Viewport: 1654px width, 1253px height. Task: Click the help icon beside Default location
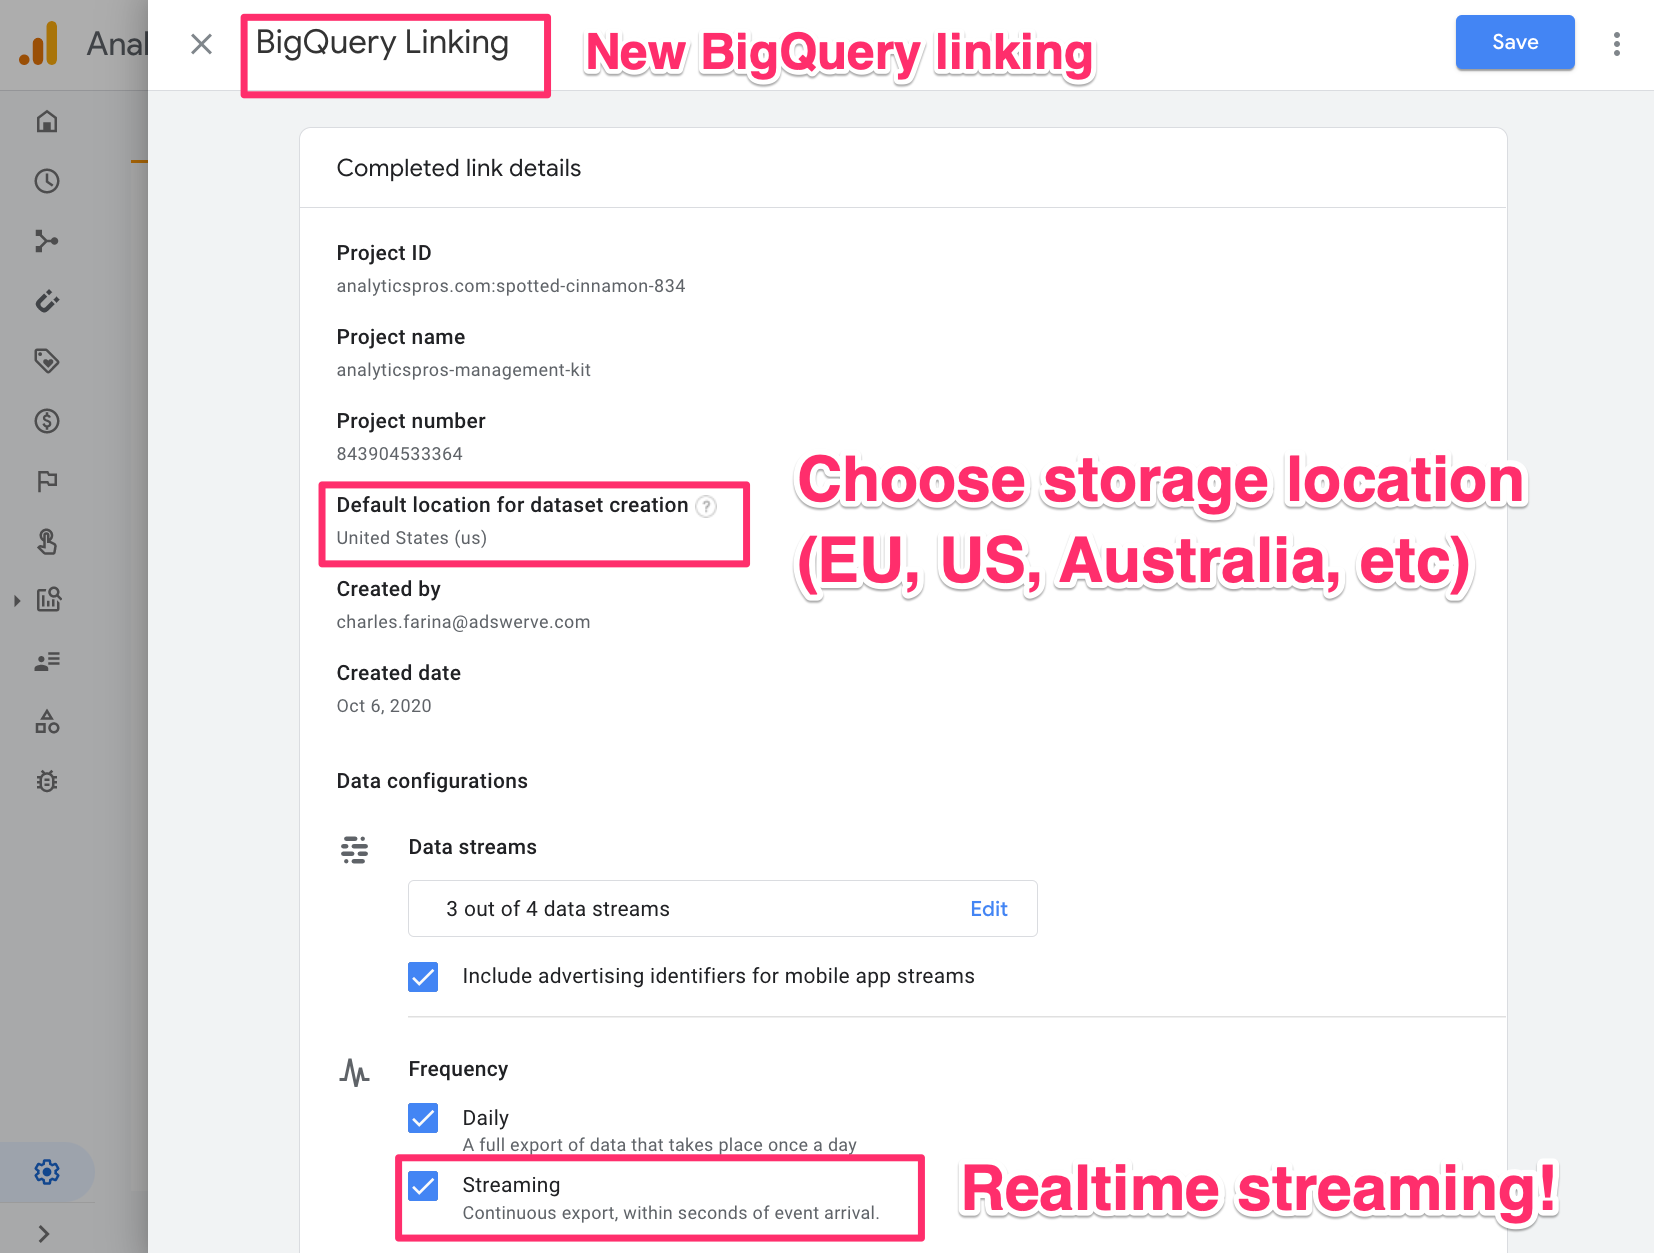tap(706, 506)
